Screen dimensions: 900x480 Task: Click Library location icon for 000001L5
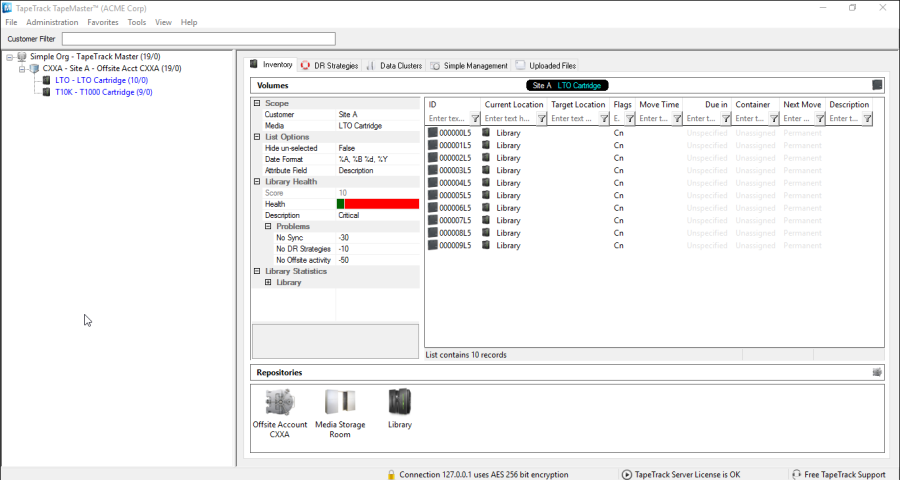pos(486,145)
